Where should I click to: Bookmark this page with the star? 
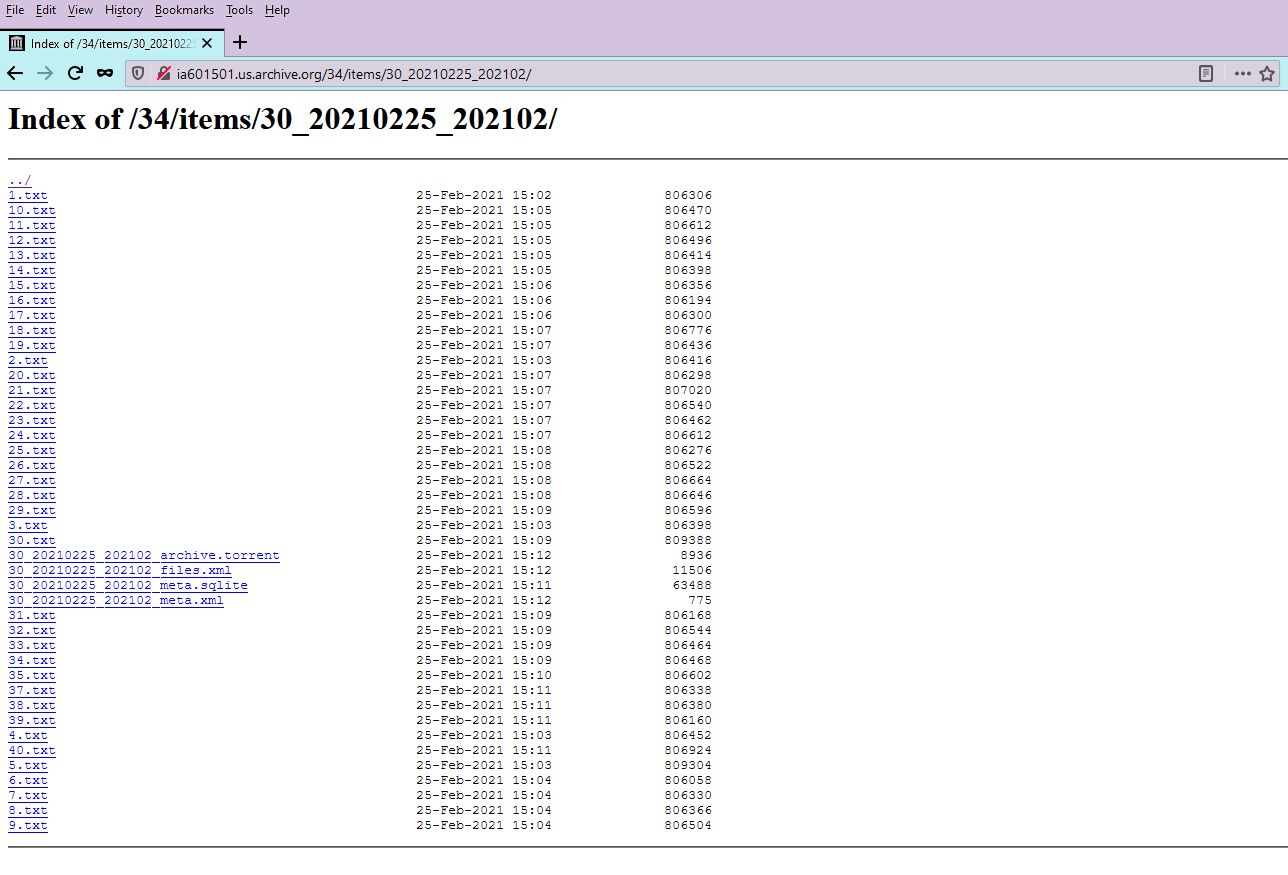(x=1267, y=73)
